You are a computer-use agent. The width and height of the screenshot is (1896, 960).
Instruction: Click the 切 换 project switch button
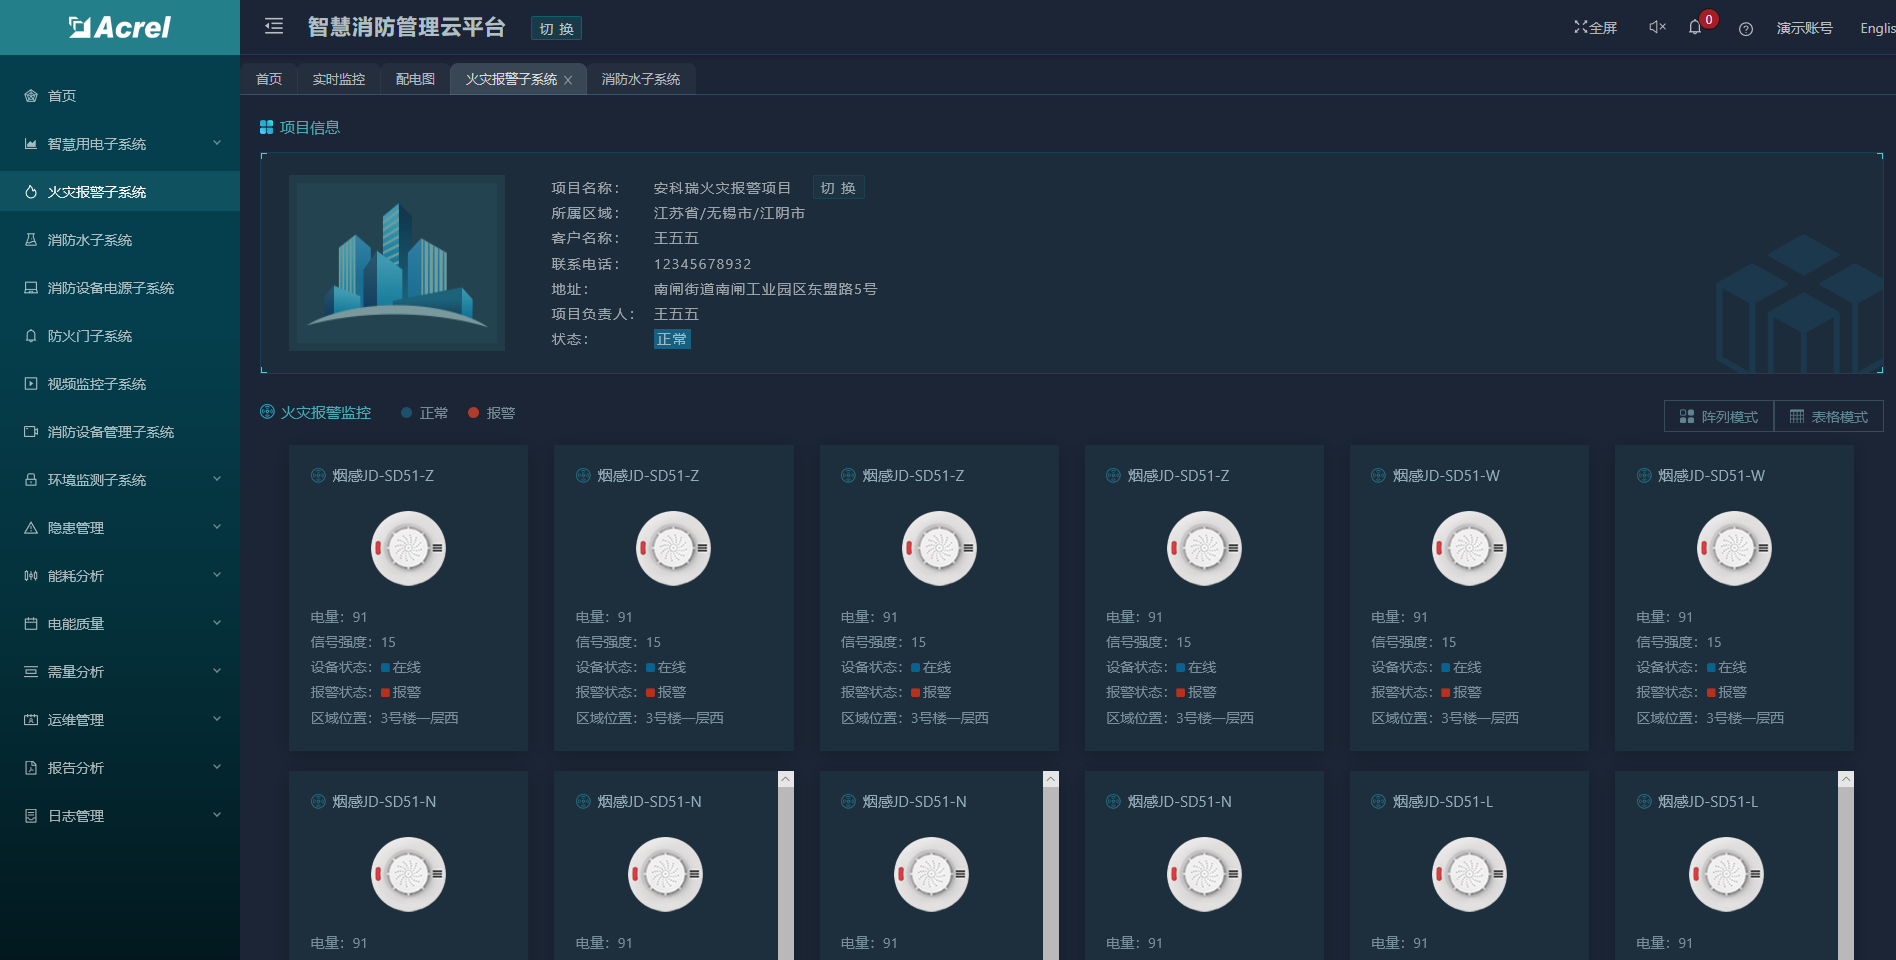(x=839, y=187)
